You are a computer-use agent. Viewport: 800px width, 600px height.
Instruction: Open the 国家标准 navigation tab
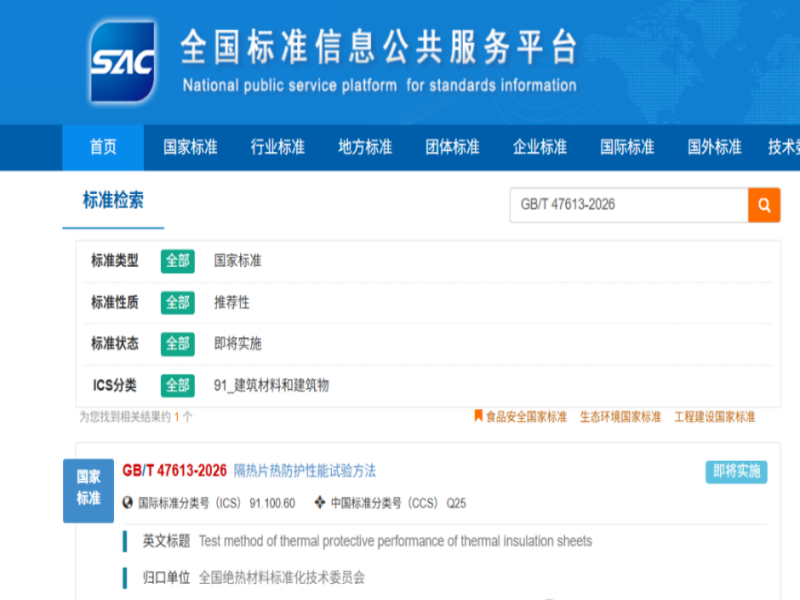pyautogui.click(x=190, y=147)
